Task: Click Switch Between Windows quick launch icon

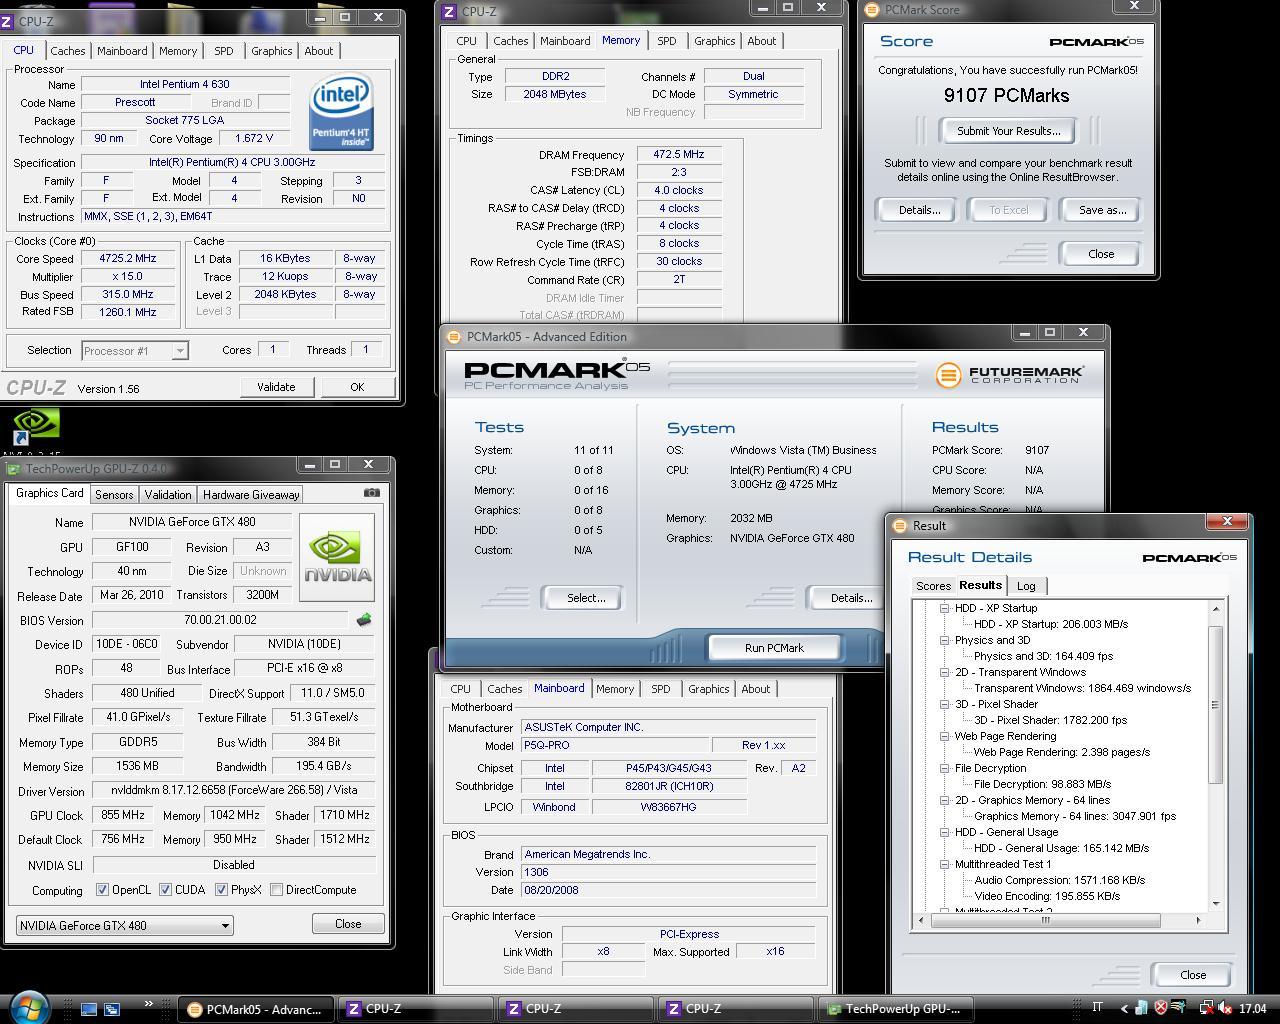Action: coord(112,1009)
